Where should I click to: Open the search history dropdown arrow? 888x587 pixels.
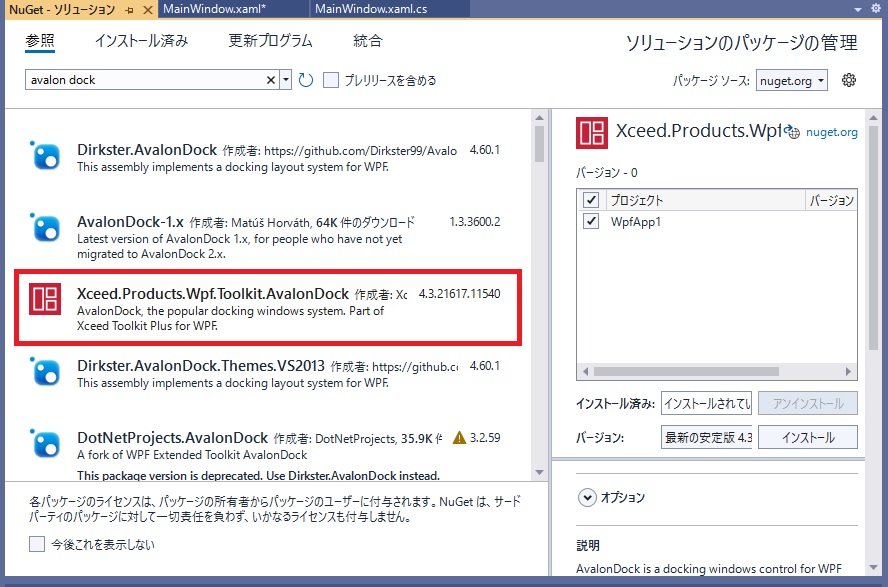[x=286, y=80]
